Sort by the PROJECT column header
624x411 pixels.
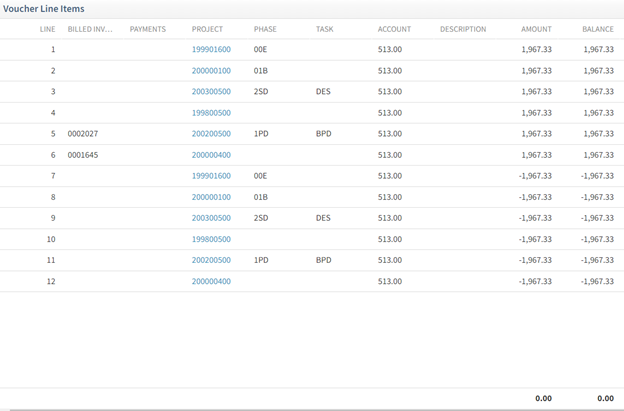tap(207, 29)
